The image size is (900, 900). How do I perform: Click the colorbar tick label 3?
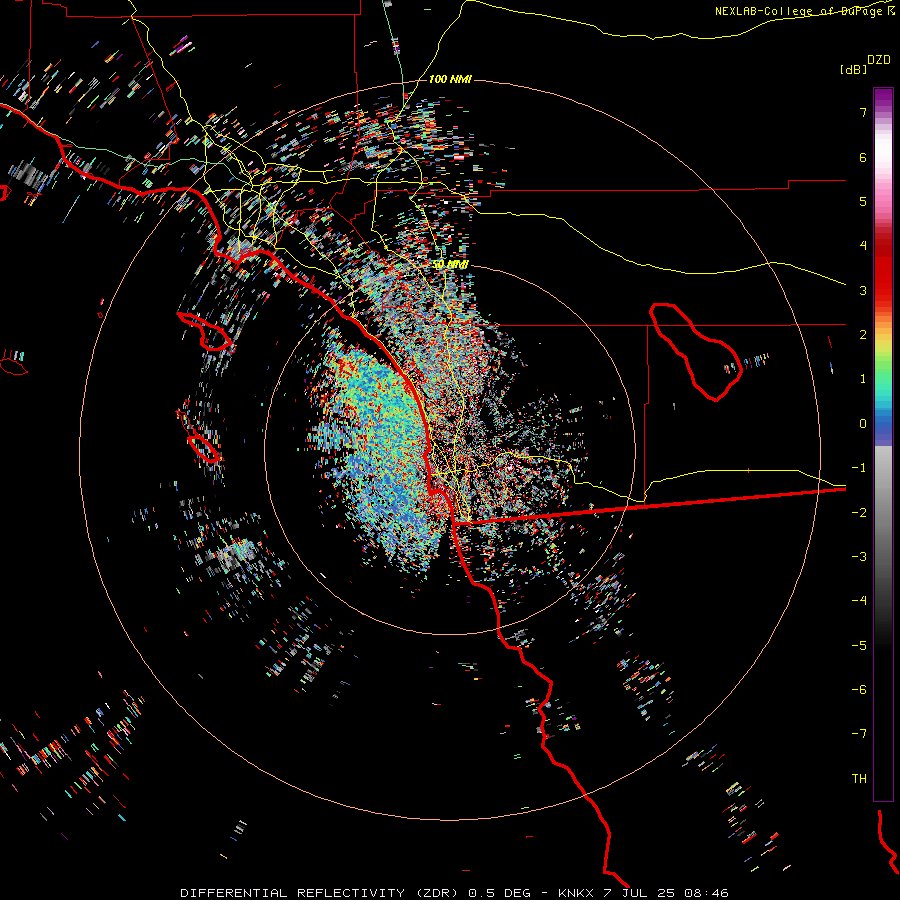pyautogui.click(x=863, y=290)
